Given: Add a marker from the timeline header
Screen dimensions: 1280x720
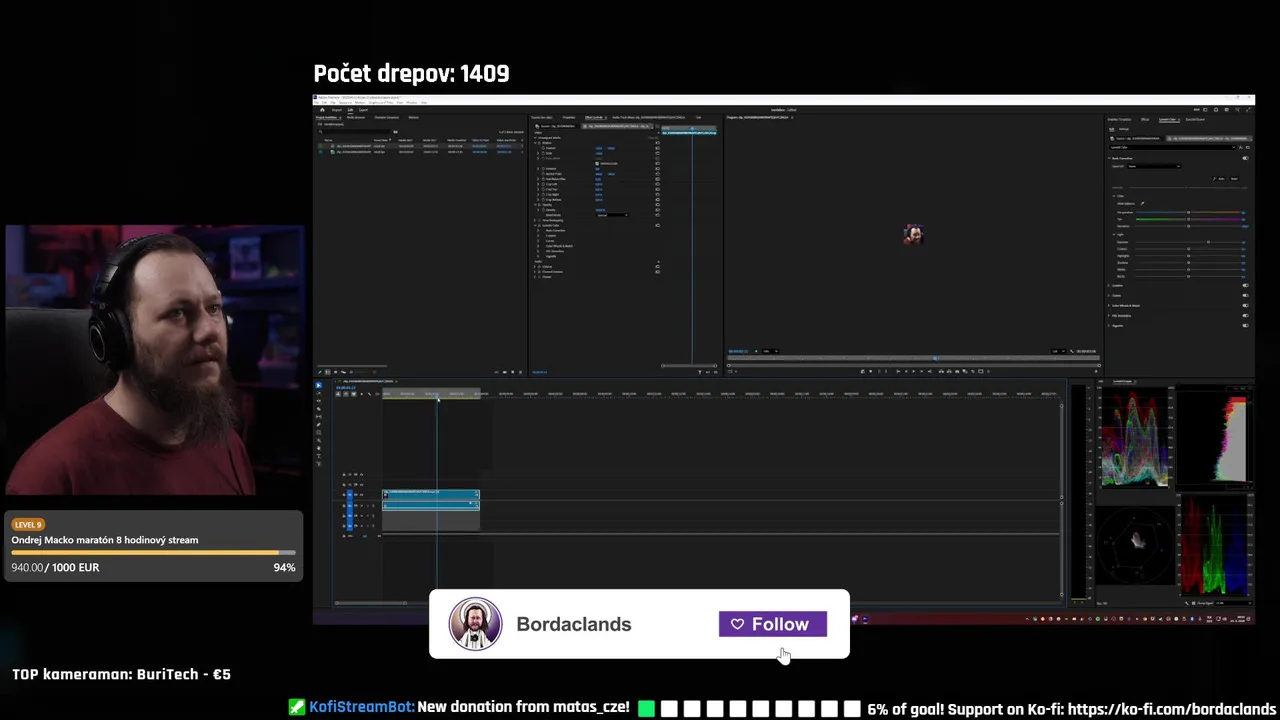Looking at the screenshot, I should tap(361, 394).
